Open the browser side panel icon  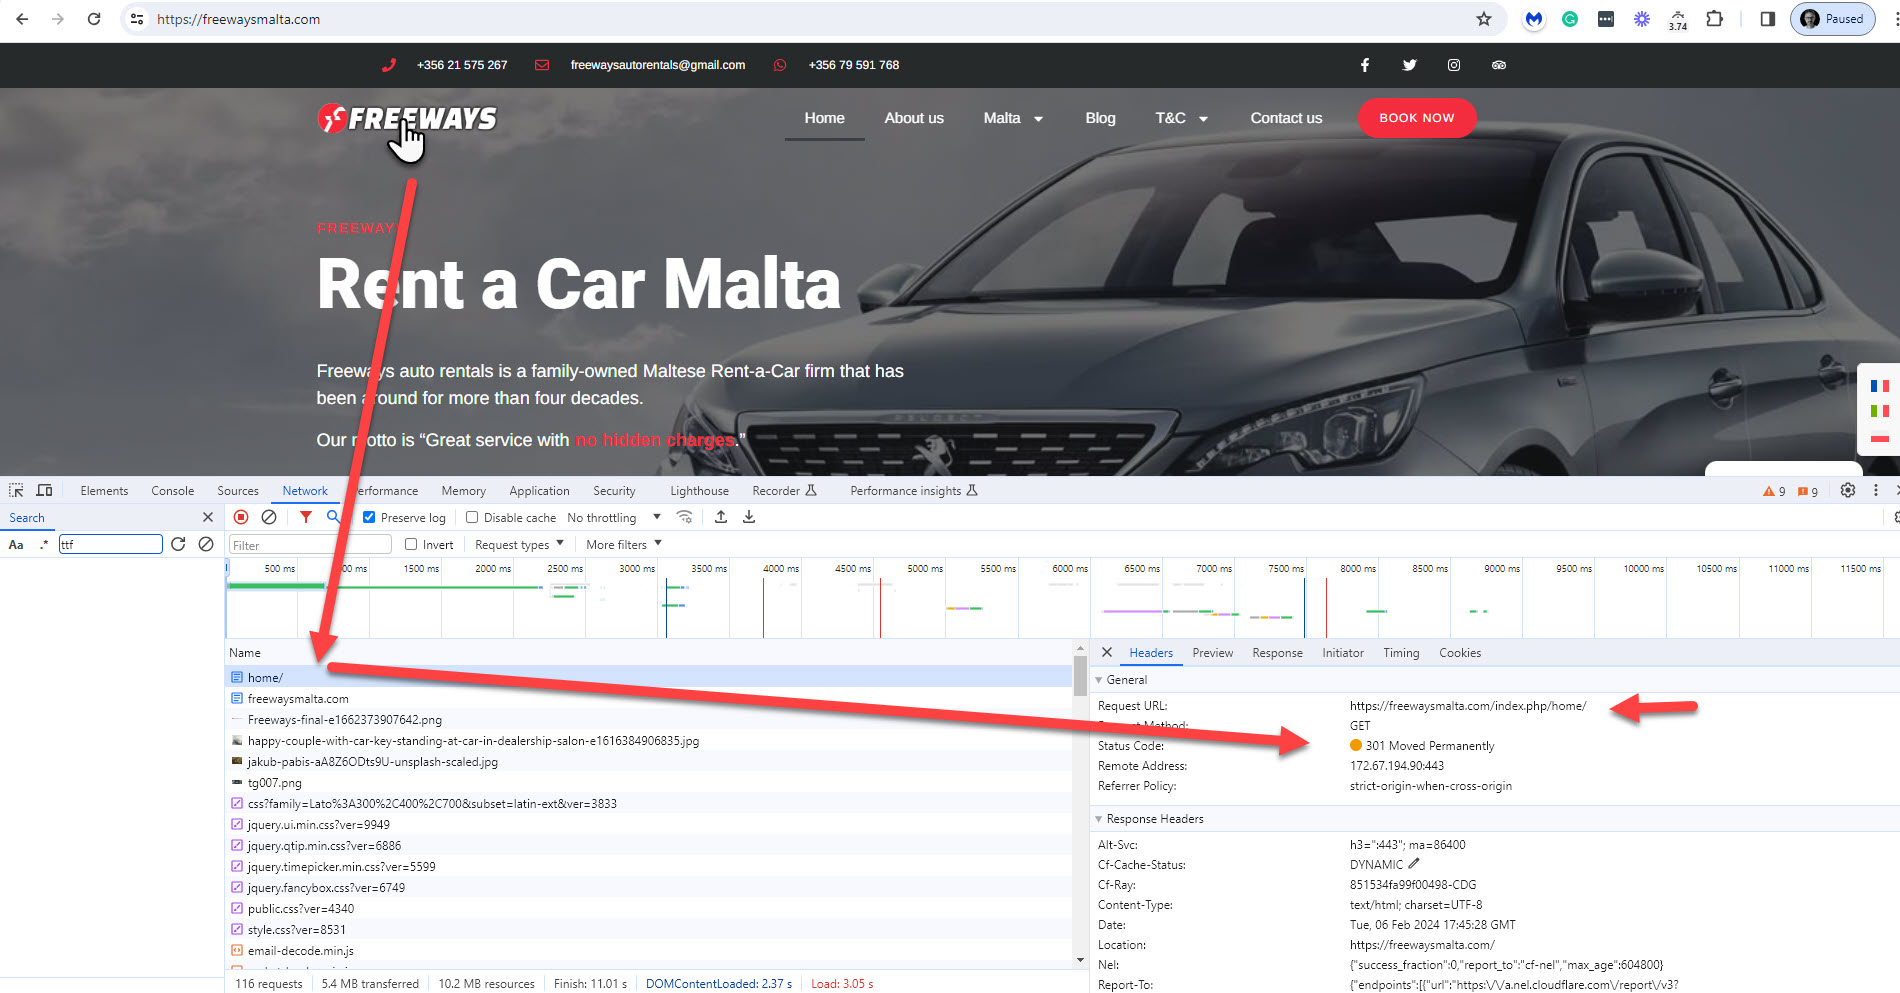click(x=1768, y=19)
